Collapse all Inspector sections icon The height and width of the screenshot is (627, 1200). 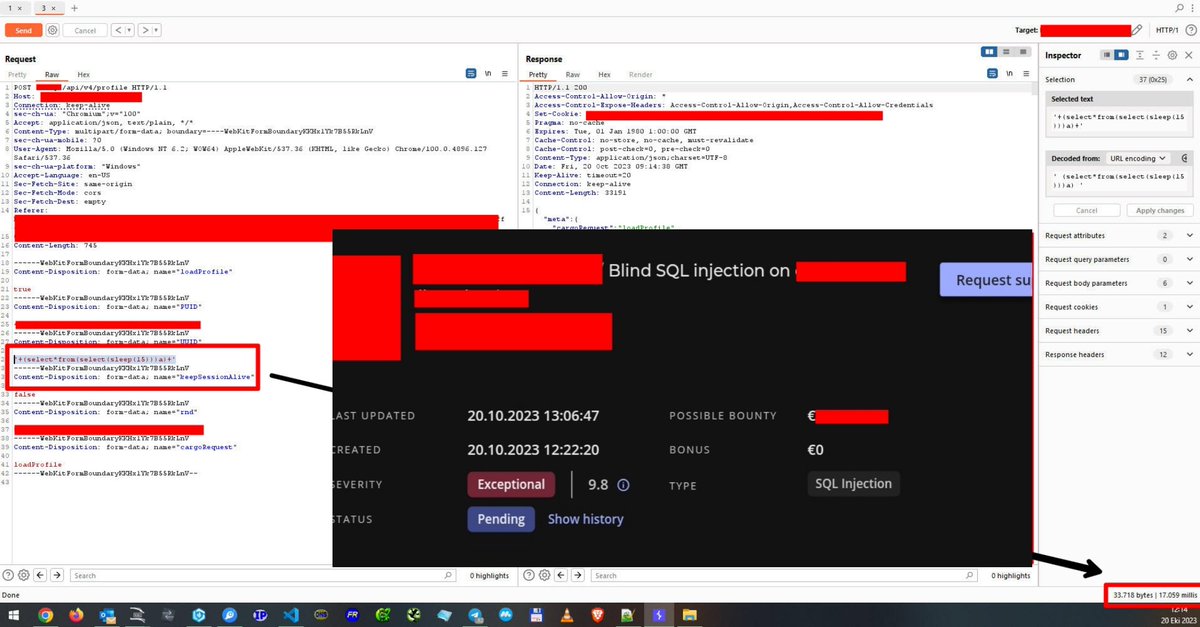1155,55
